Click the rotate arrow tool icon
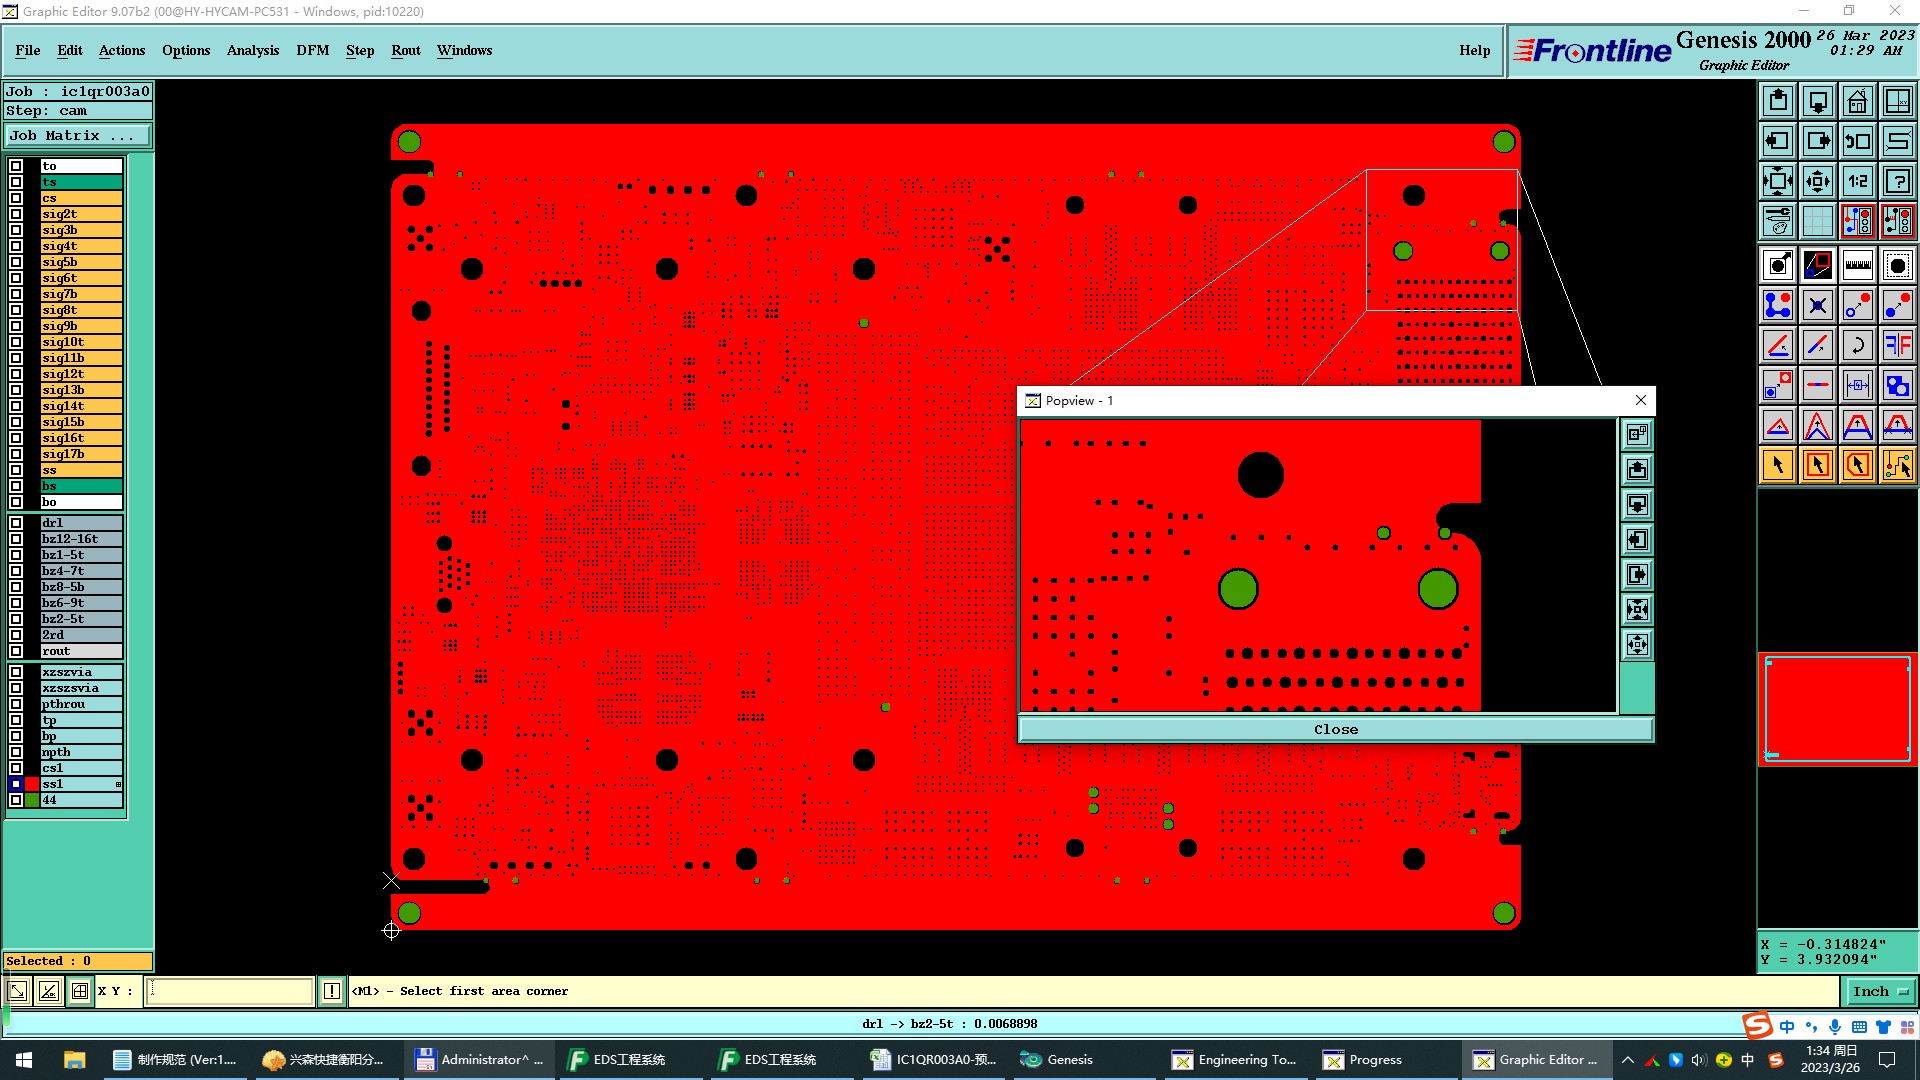Screen dimensions: 1920x1080 pos(1857,345)
